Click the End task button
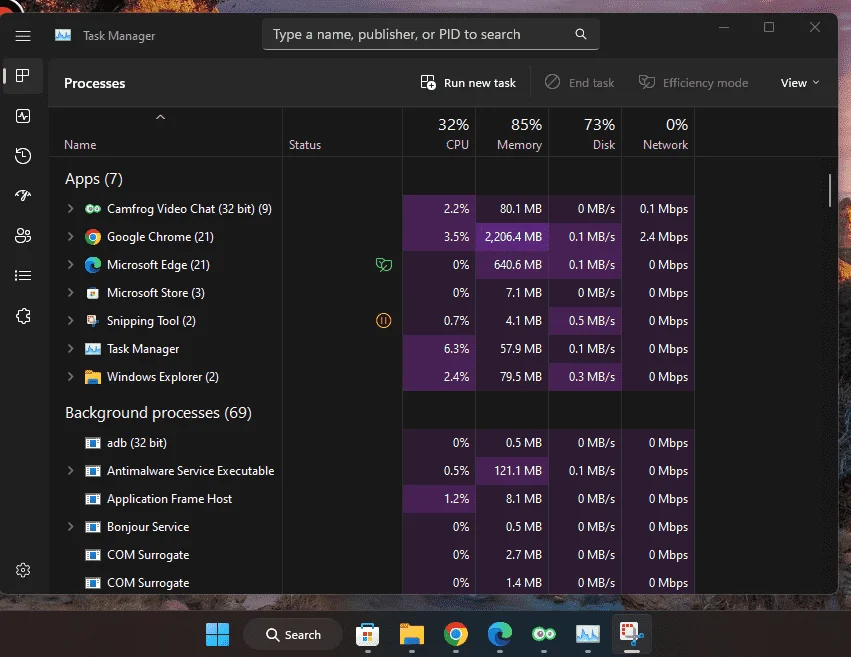The height and width of the screenshot is (657, 851). (x=579, y=83)
